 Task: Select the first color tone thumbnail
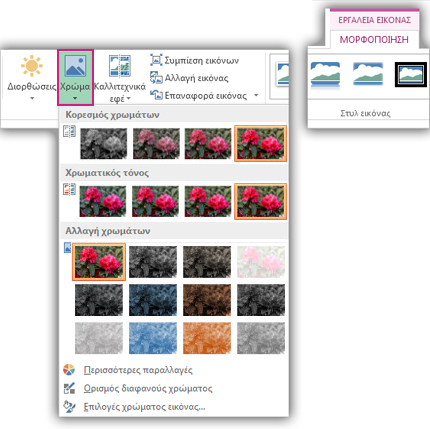click(103, 201)
